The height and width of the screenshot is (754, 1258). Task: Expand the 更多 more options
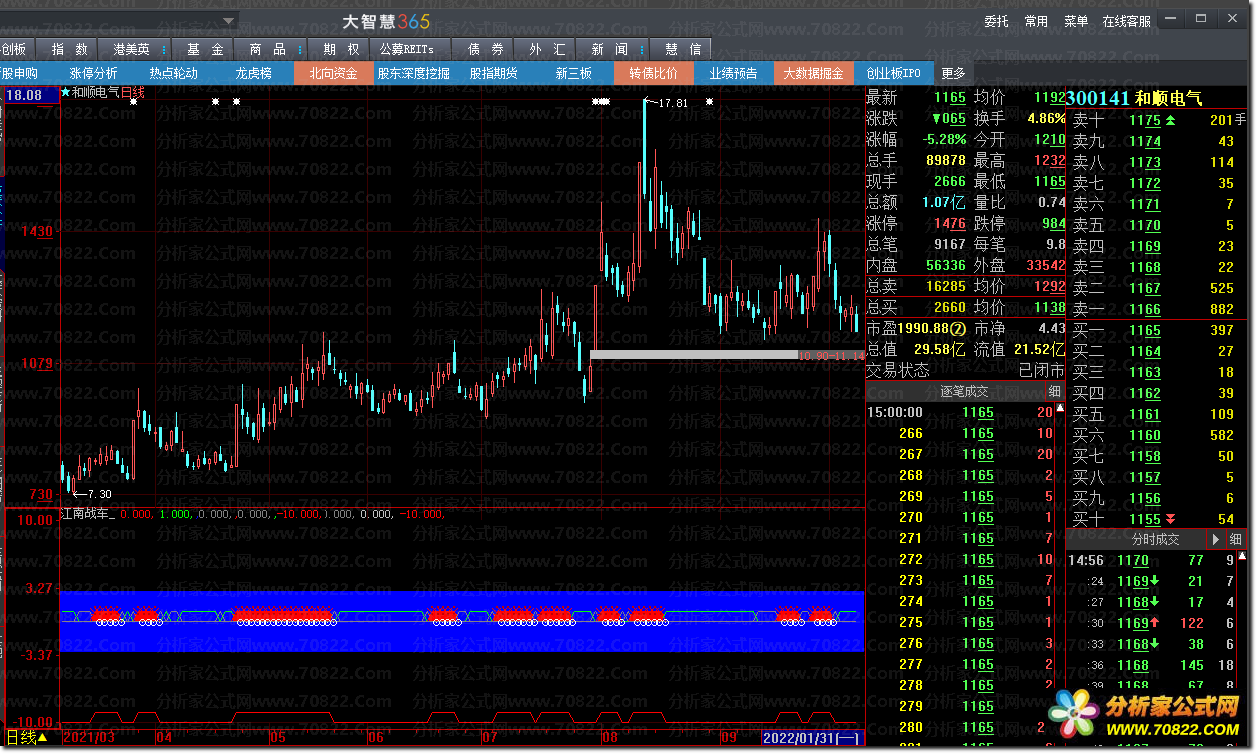(x=953, y=73)
